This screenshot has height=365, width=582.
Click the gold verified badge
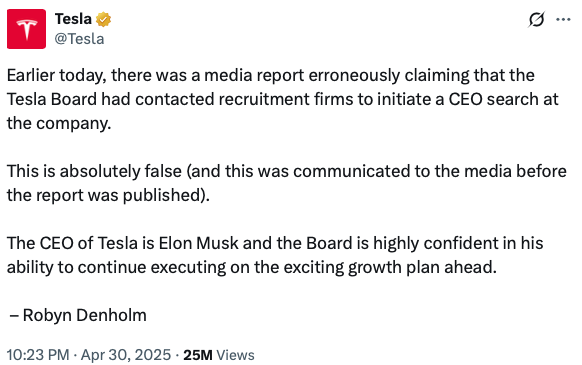(104, 19)
